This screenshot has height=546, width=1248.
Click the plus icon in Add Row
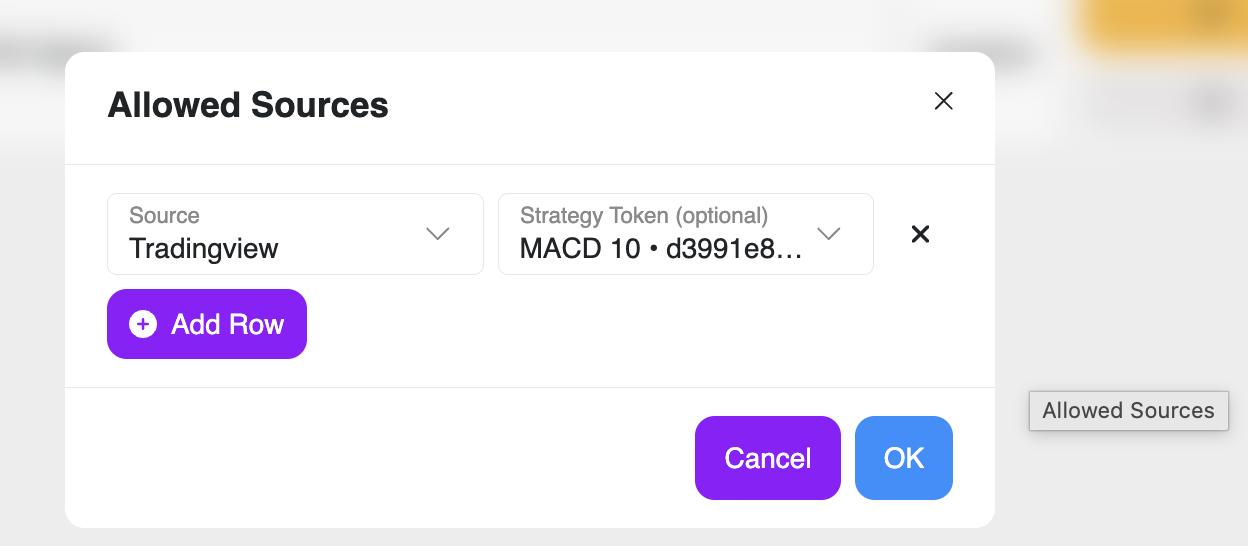(x=143, y=324)
